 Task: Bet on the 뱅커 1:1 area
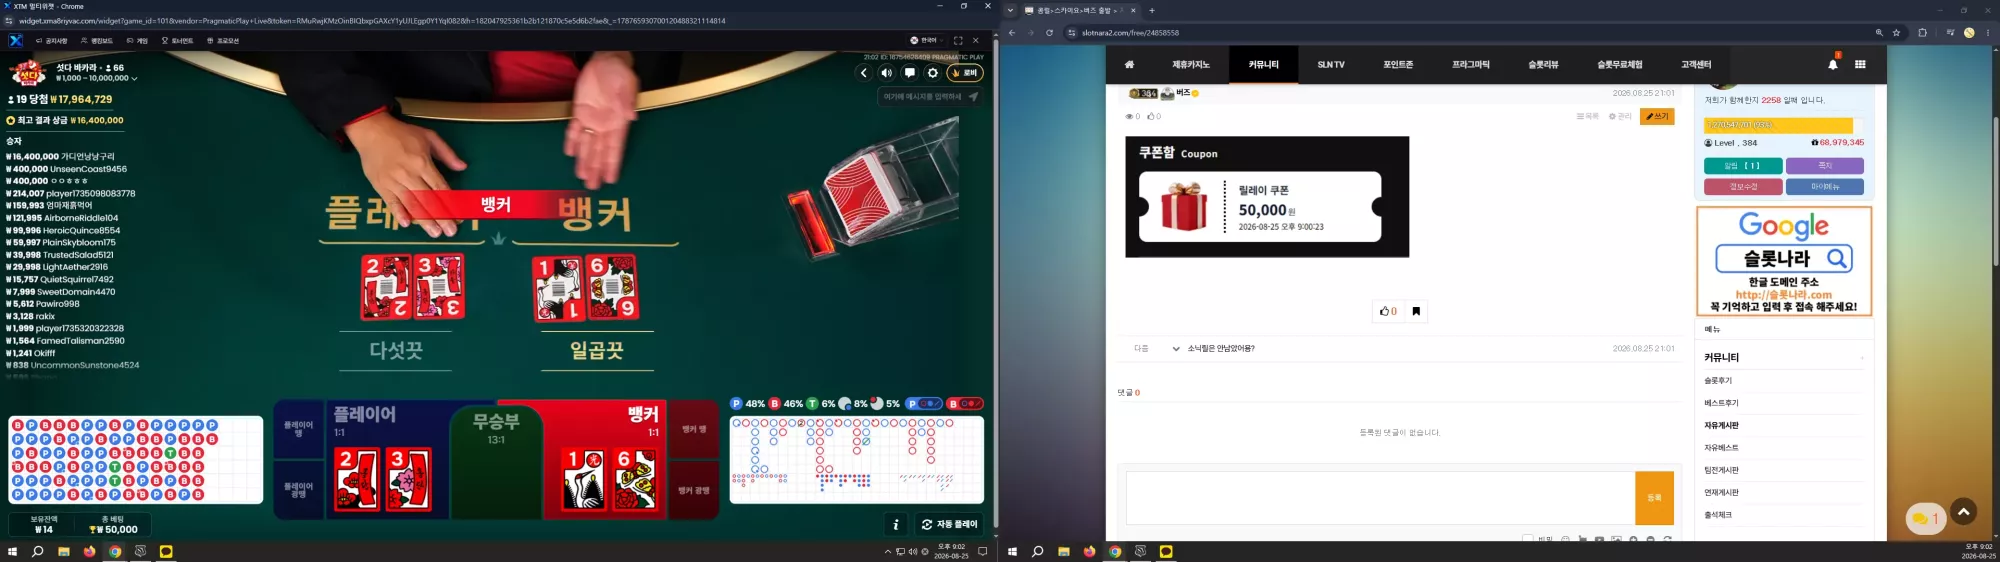point(605,460)
